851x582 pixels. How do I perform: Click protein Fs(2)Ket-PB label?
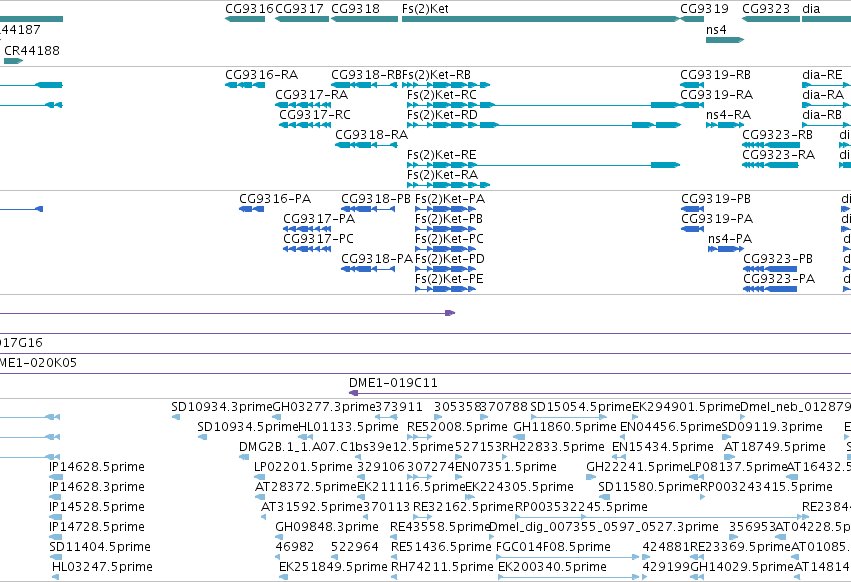(x=449, y=219)
